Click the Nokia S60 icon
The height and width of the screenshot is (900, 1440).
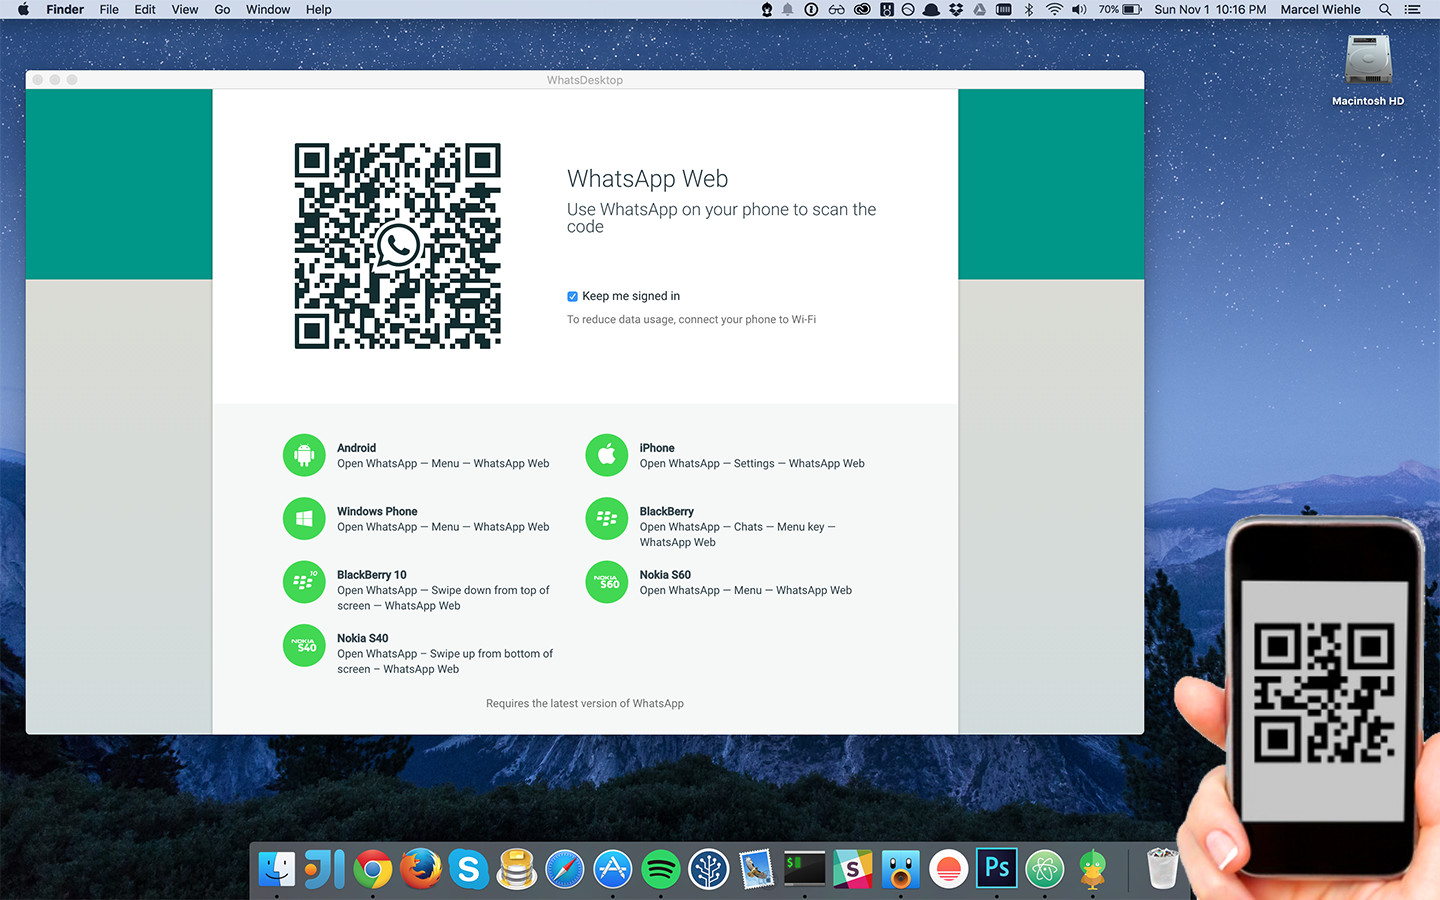(606, 582)
